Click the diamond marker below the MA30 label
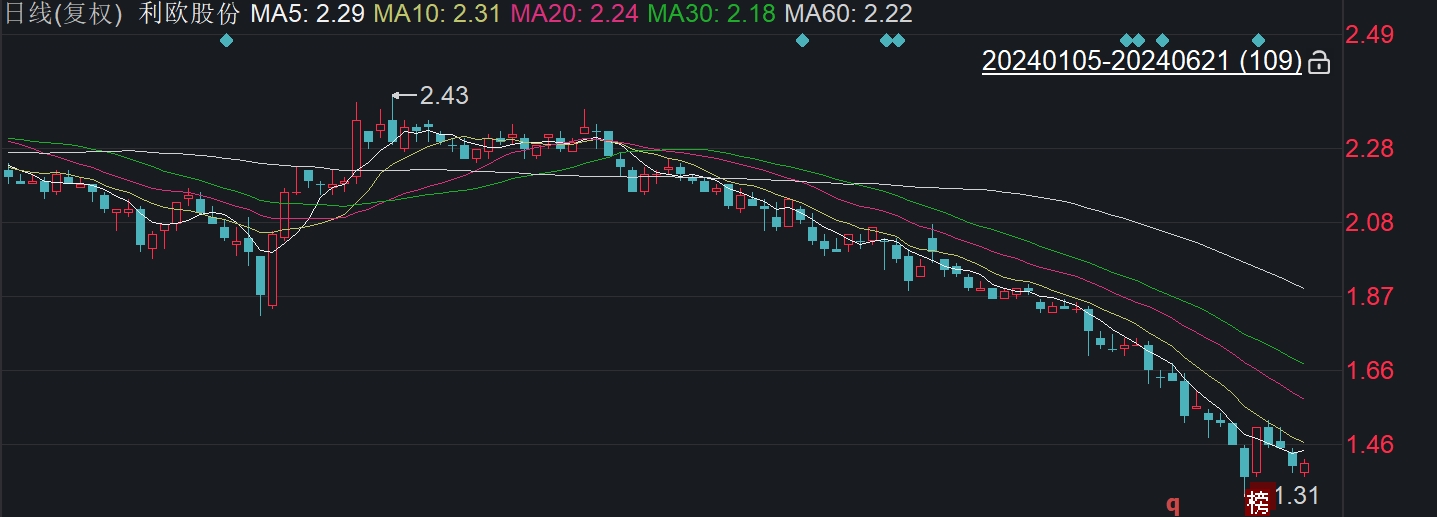The image size is (1437, 517). pyautogui.click(x=802, y=40)
